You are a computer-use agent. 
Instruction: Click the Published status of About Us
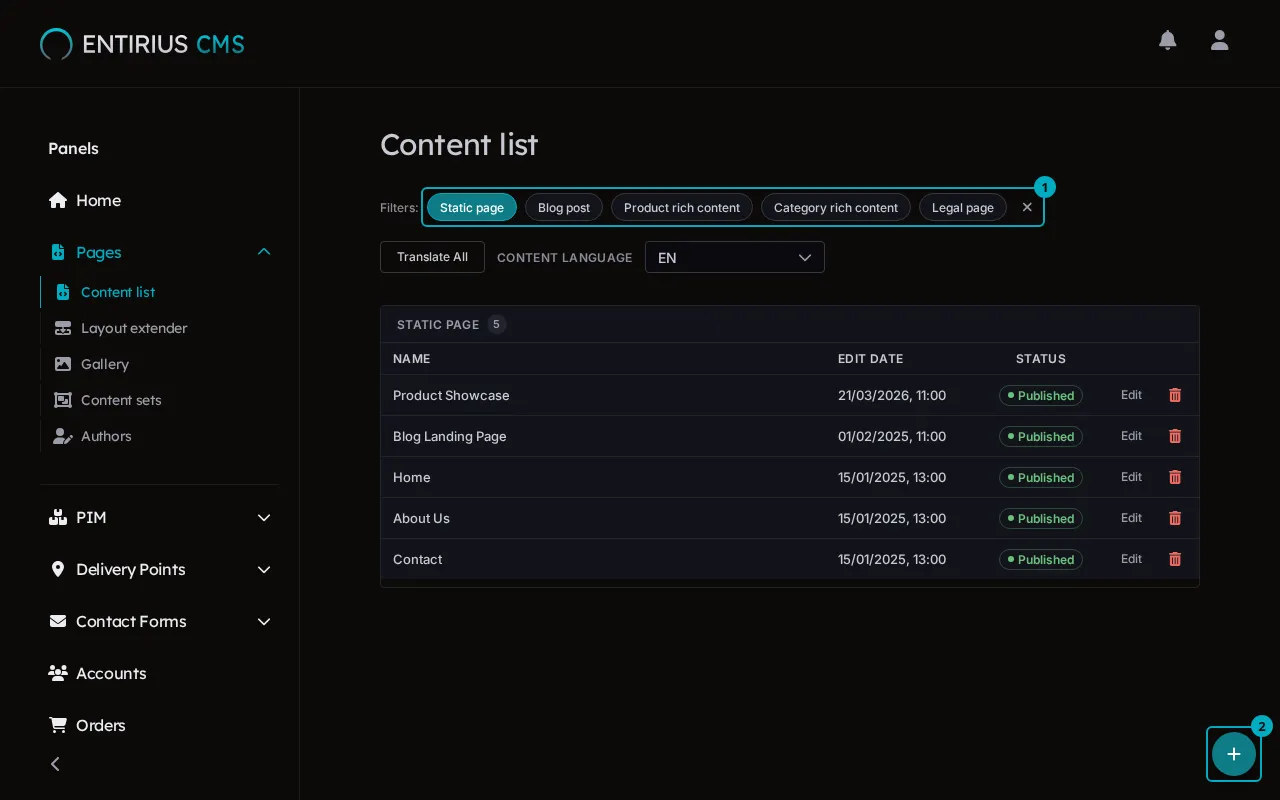[1041, 518]
